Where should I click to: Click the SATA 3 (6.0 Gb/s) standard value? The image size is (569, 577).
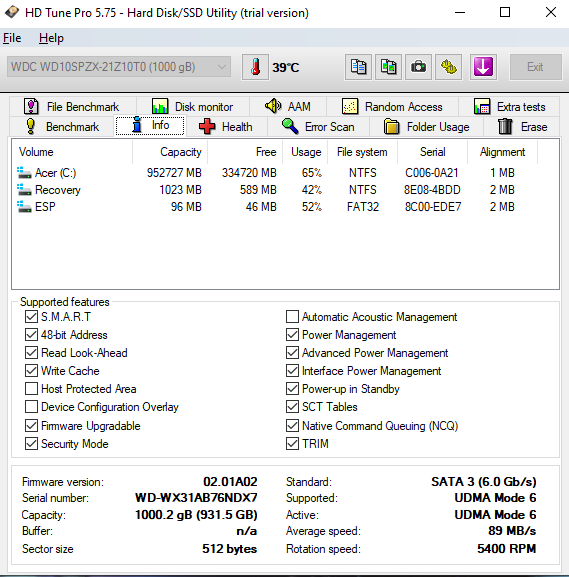[484, 482]
